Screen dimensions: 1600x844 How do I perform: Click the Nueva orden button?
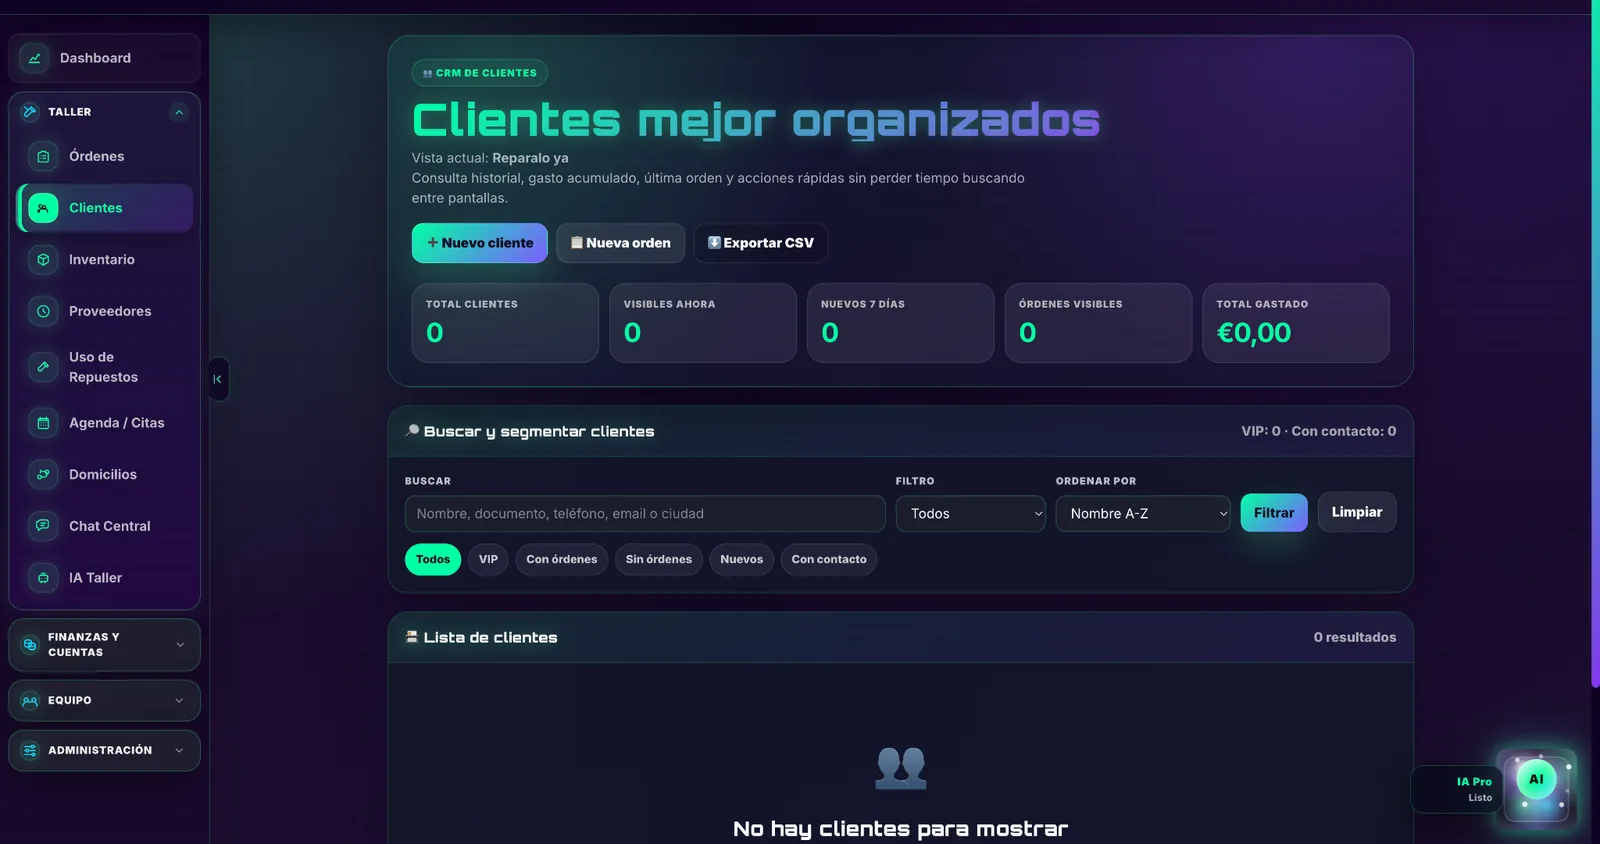point(621,243)
